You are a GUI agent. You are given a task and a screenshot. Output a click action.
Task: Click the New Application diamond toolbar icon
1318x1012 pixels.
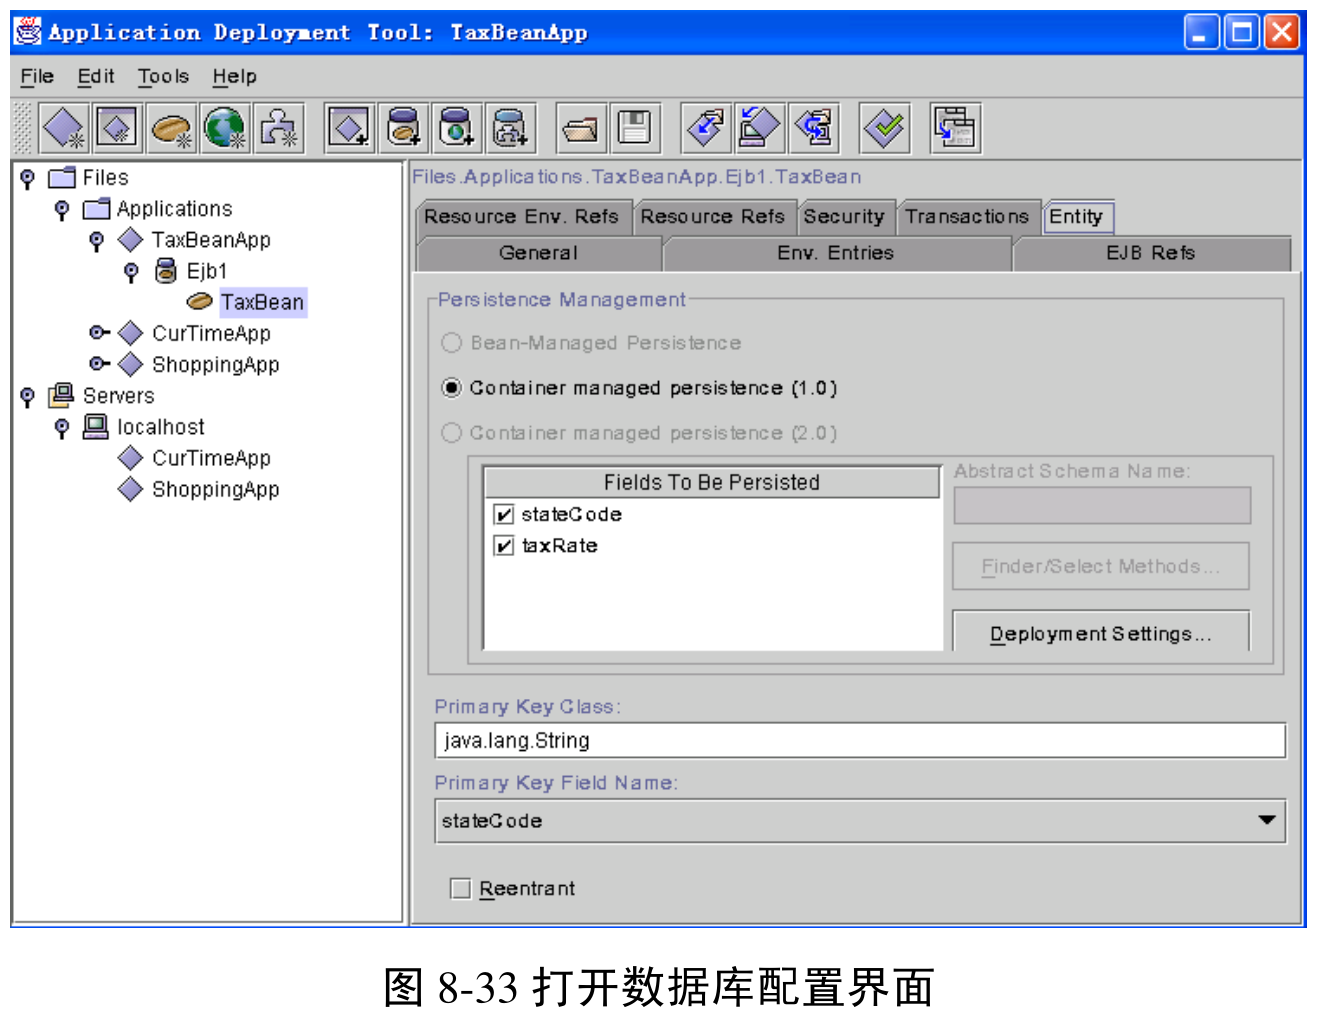(x=64, y=128)
